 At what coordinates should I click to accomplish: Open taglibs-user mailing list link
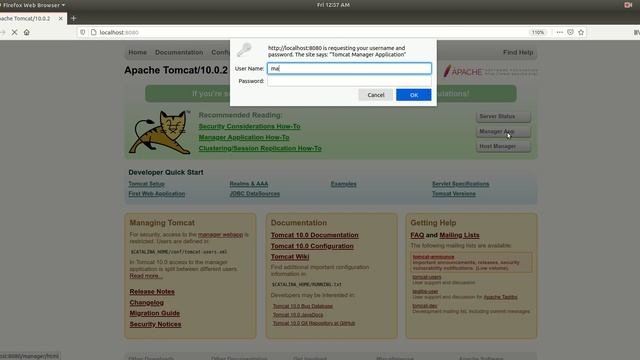pyautogui.click(x=425, y=292)
